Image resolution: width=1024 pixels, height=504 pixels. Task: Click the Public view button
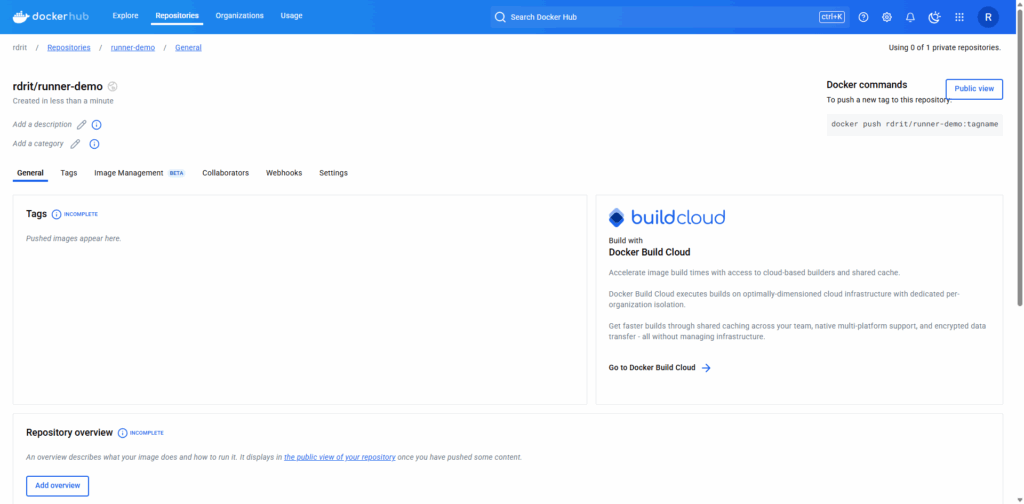[x=974, y=89]
